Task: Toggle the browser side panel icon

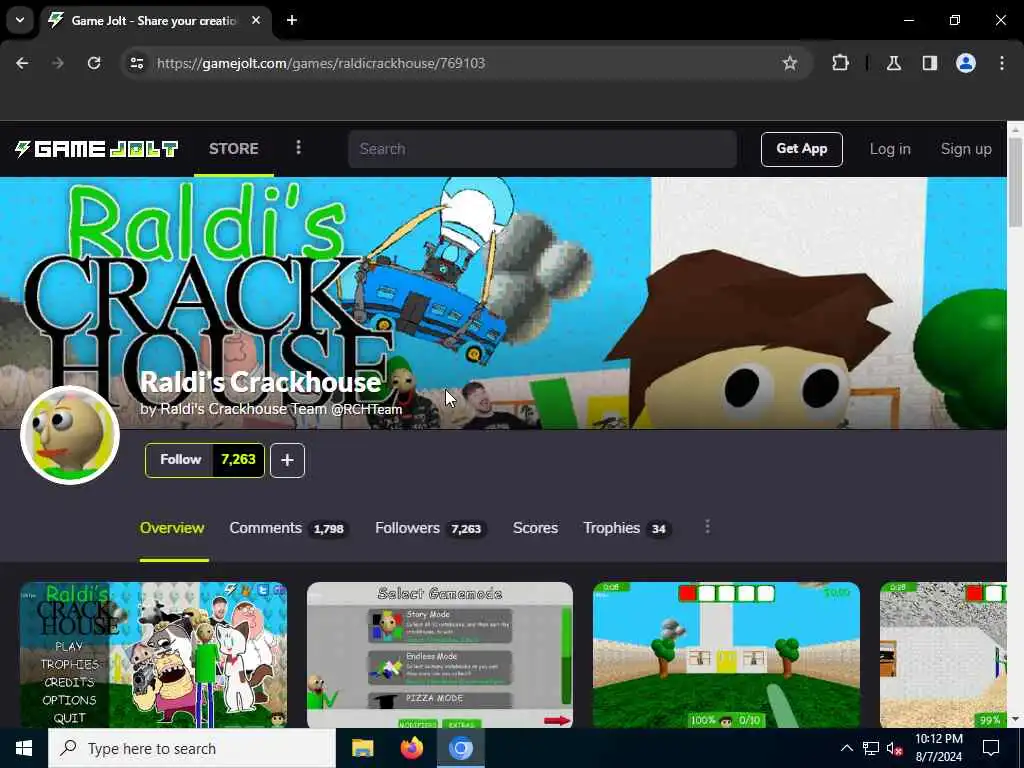Action: 930,63
